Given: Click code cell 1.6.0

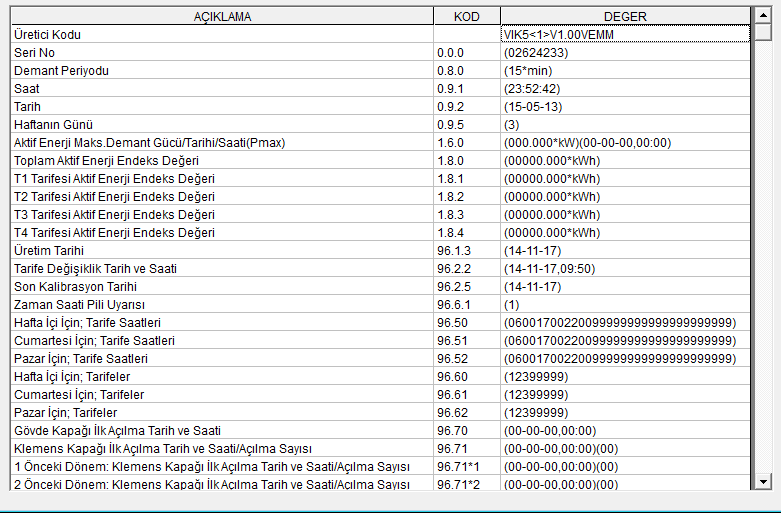Looking at the screenshot, I should (x=467, y=142).
